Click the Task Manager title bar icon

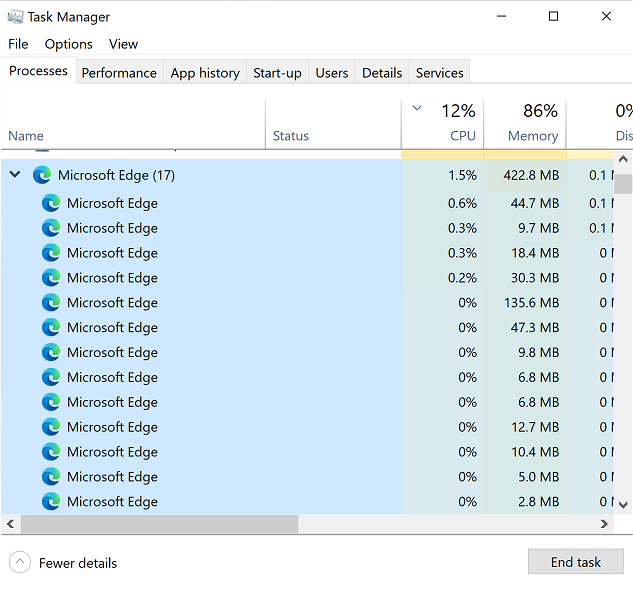tap(15, 17)
